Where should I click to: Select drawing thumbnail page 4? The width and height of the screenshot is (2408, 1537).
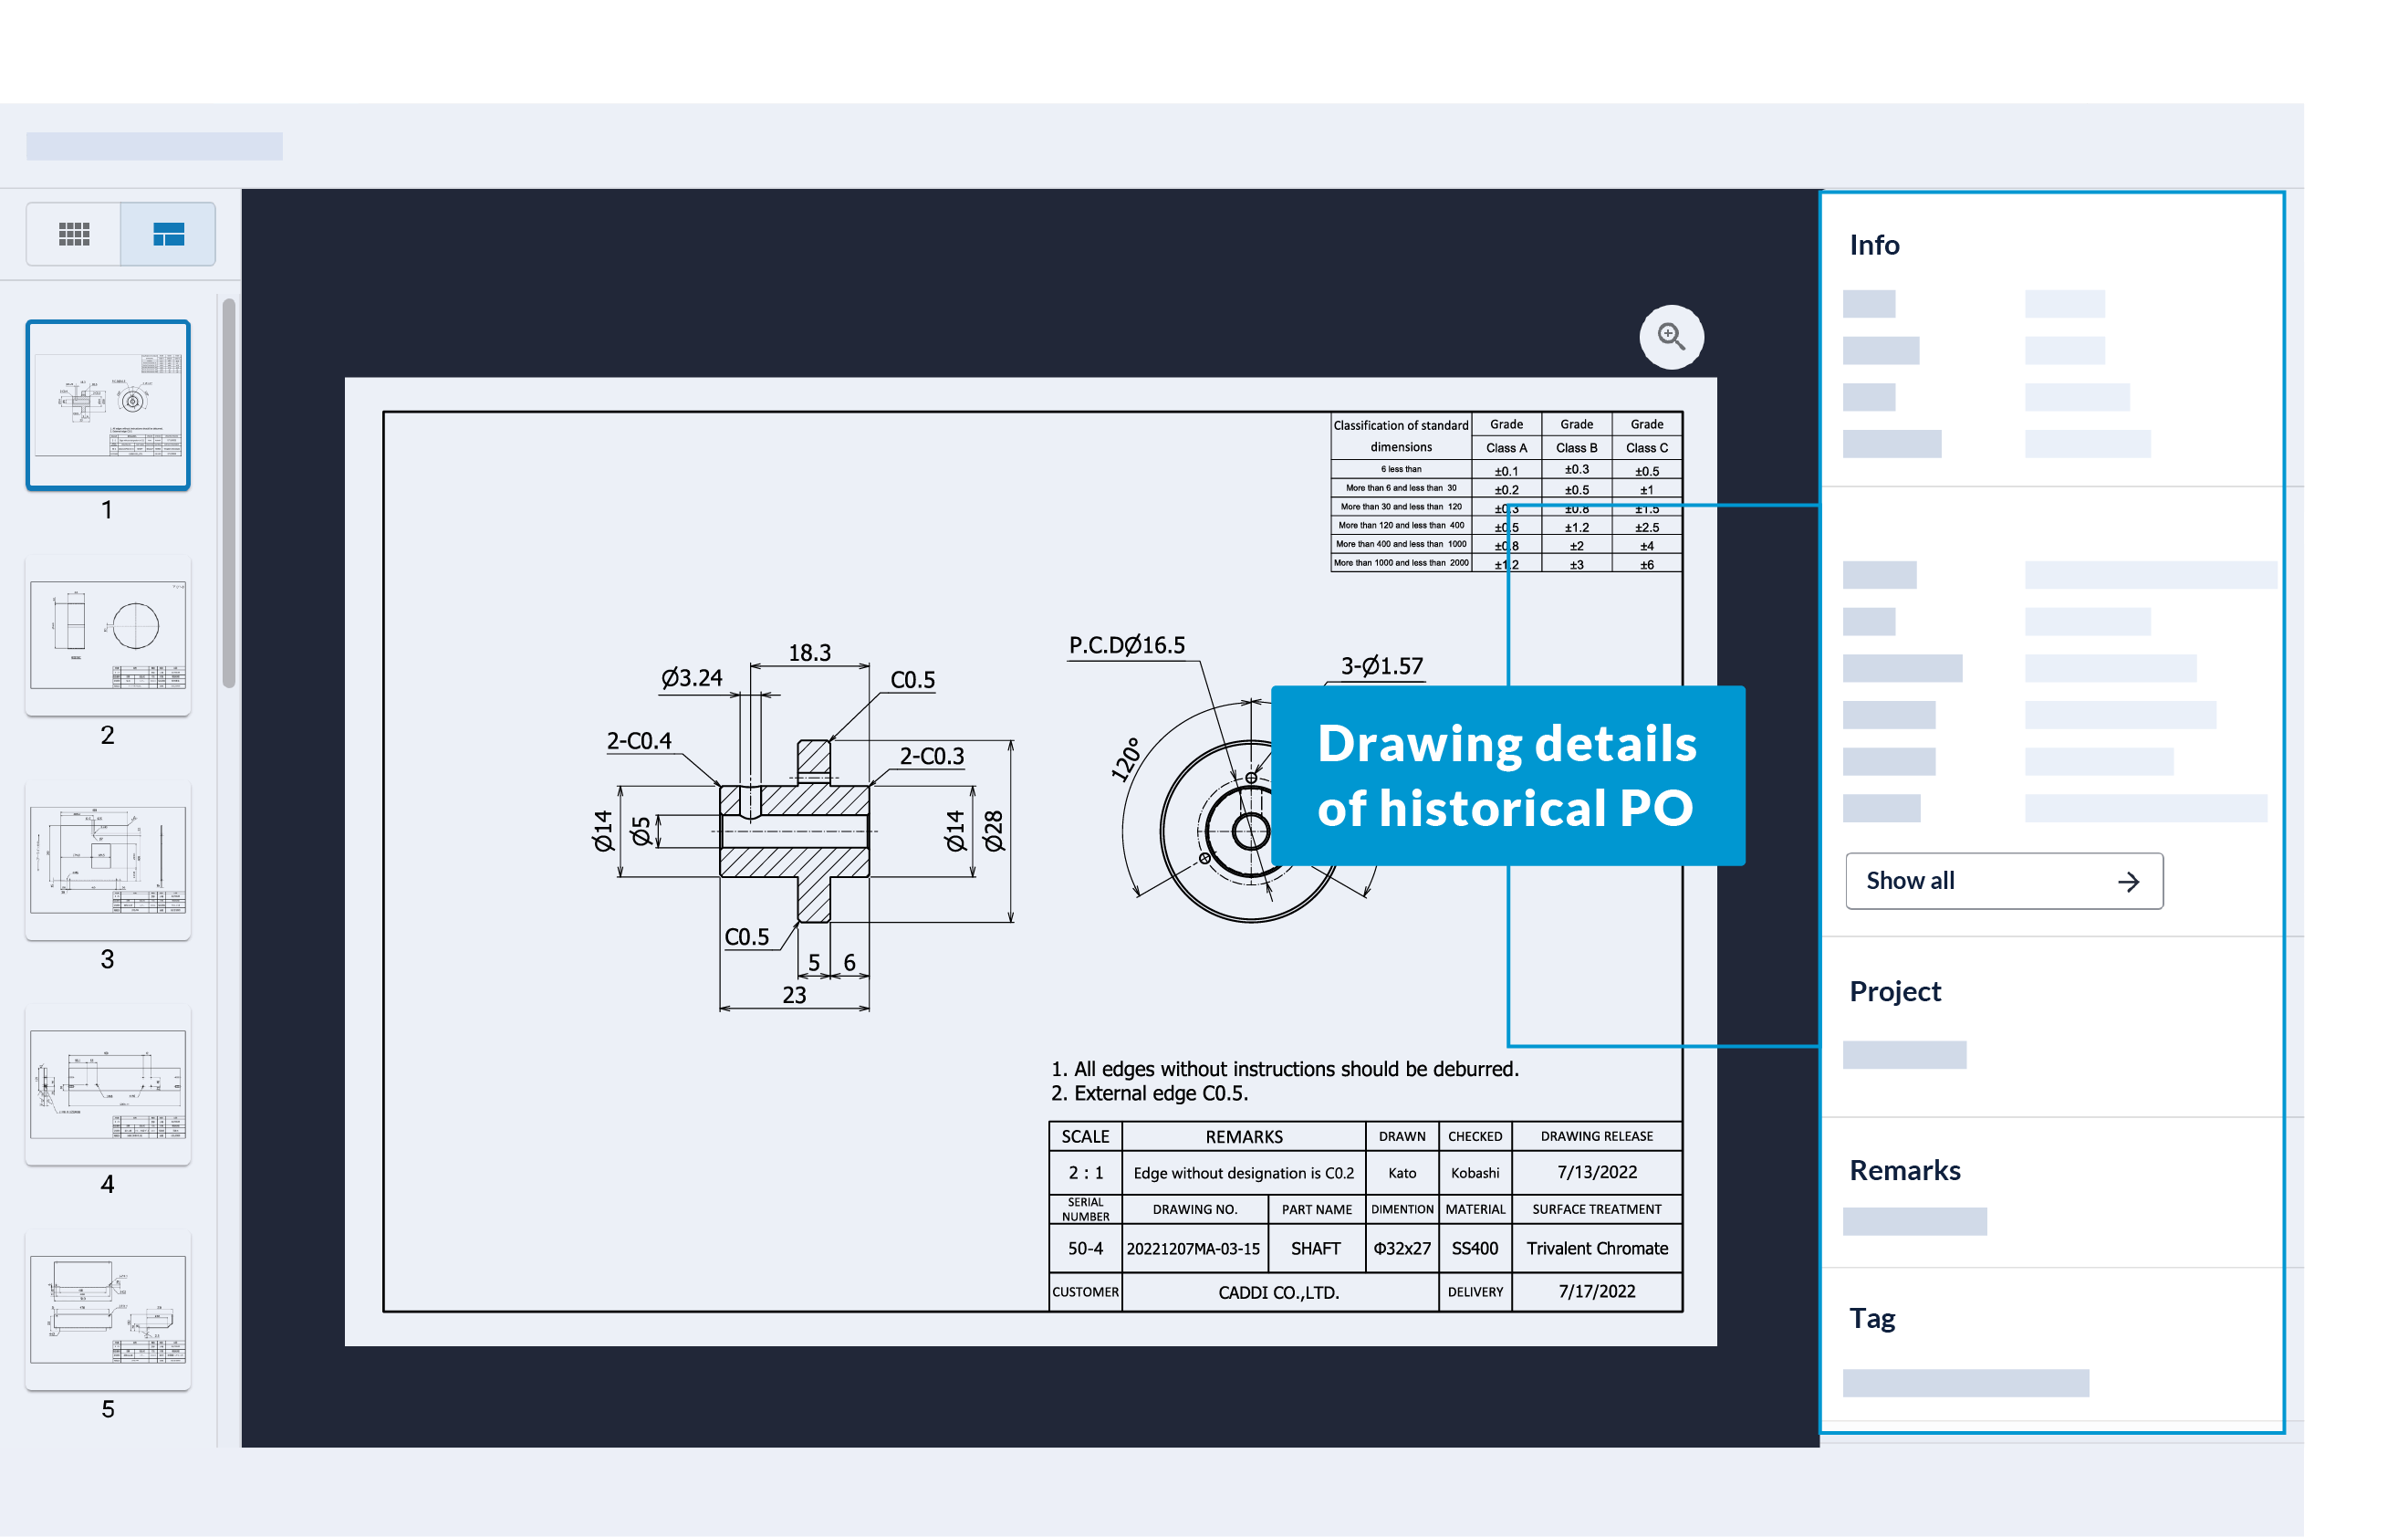point(108,1085)
